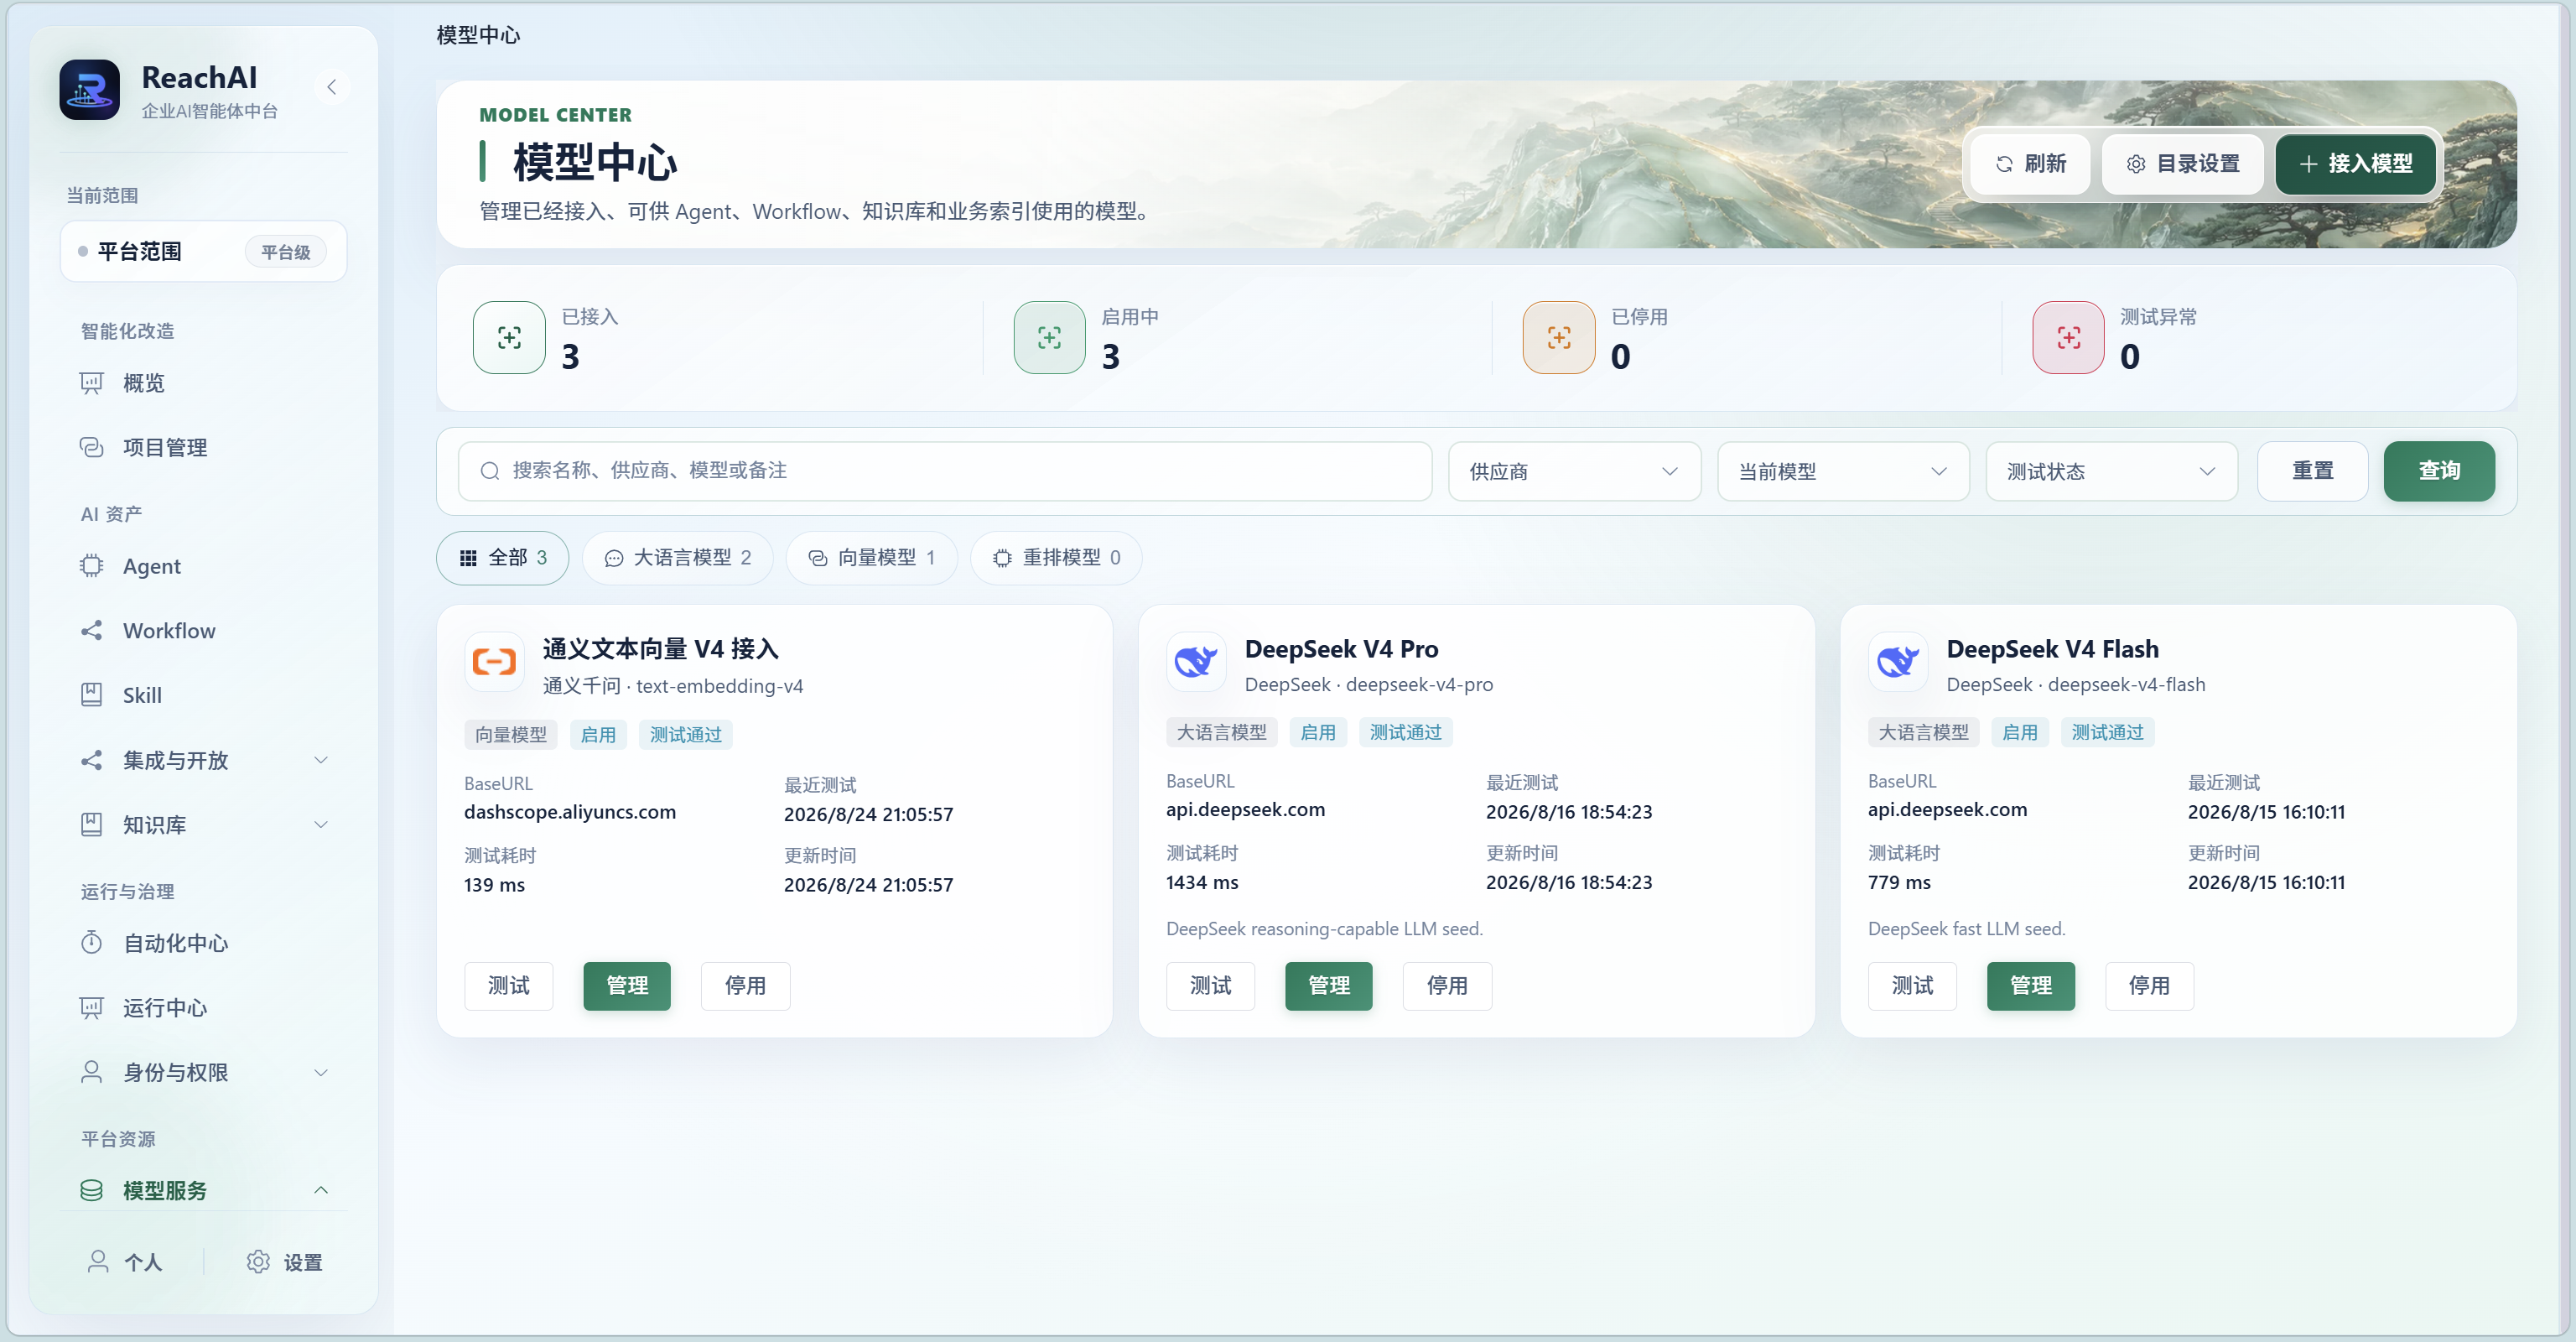Select the 全部 3 tab
This screenshot has width=2576, height=1342.
pyautogui.click(x=502, y=558)
